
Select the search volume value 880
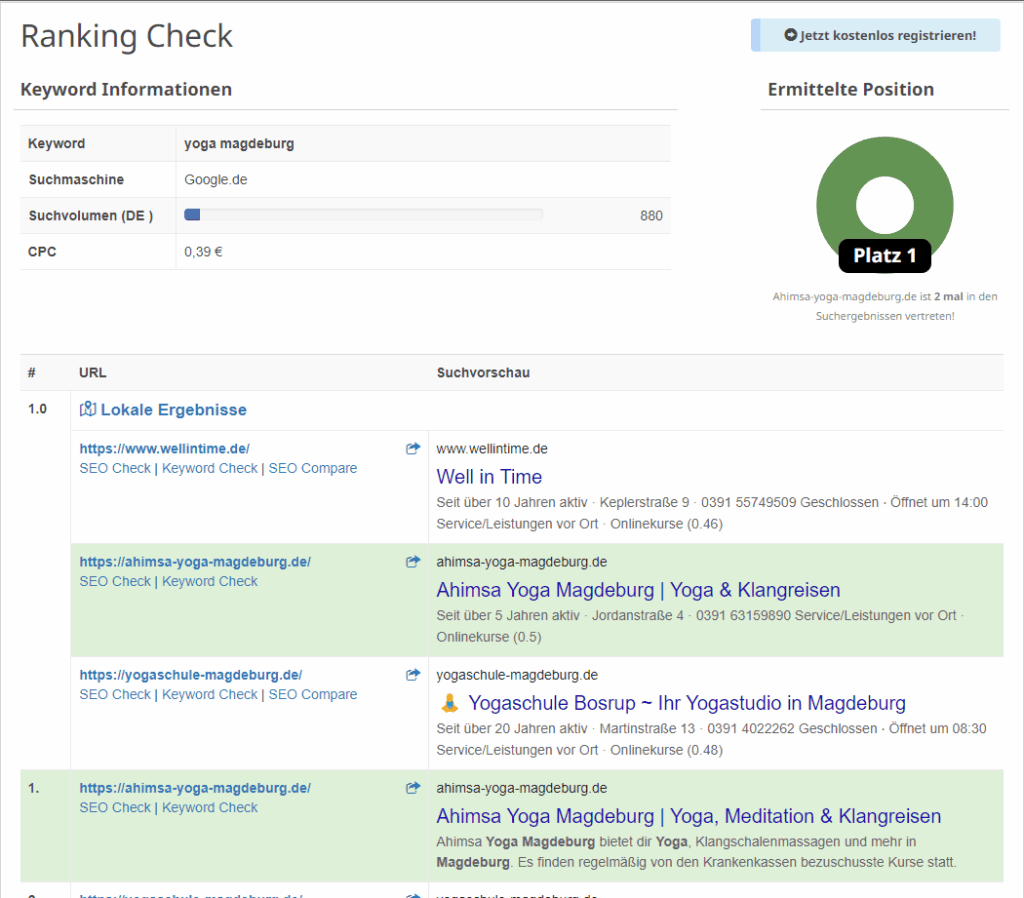click(651, 216)
